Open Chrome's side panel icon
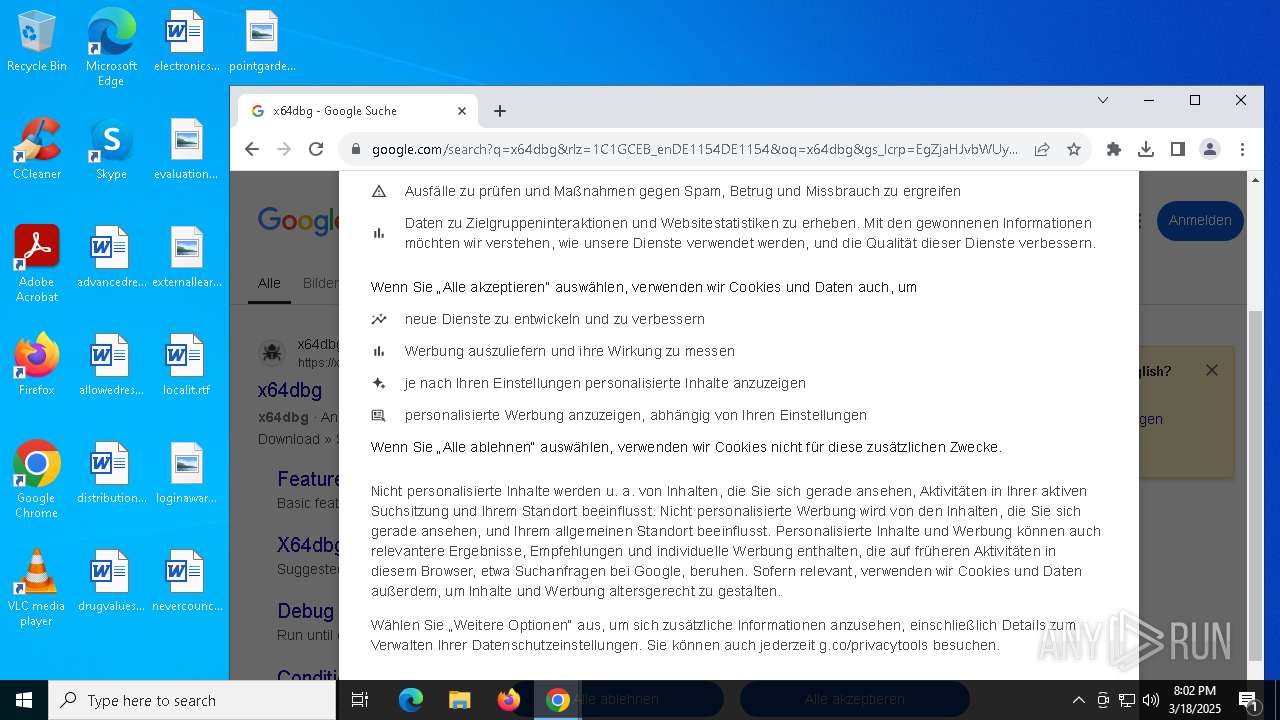Viewport: 1280px width, 720px height. (1178, 149)
